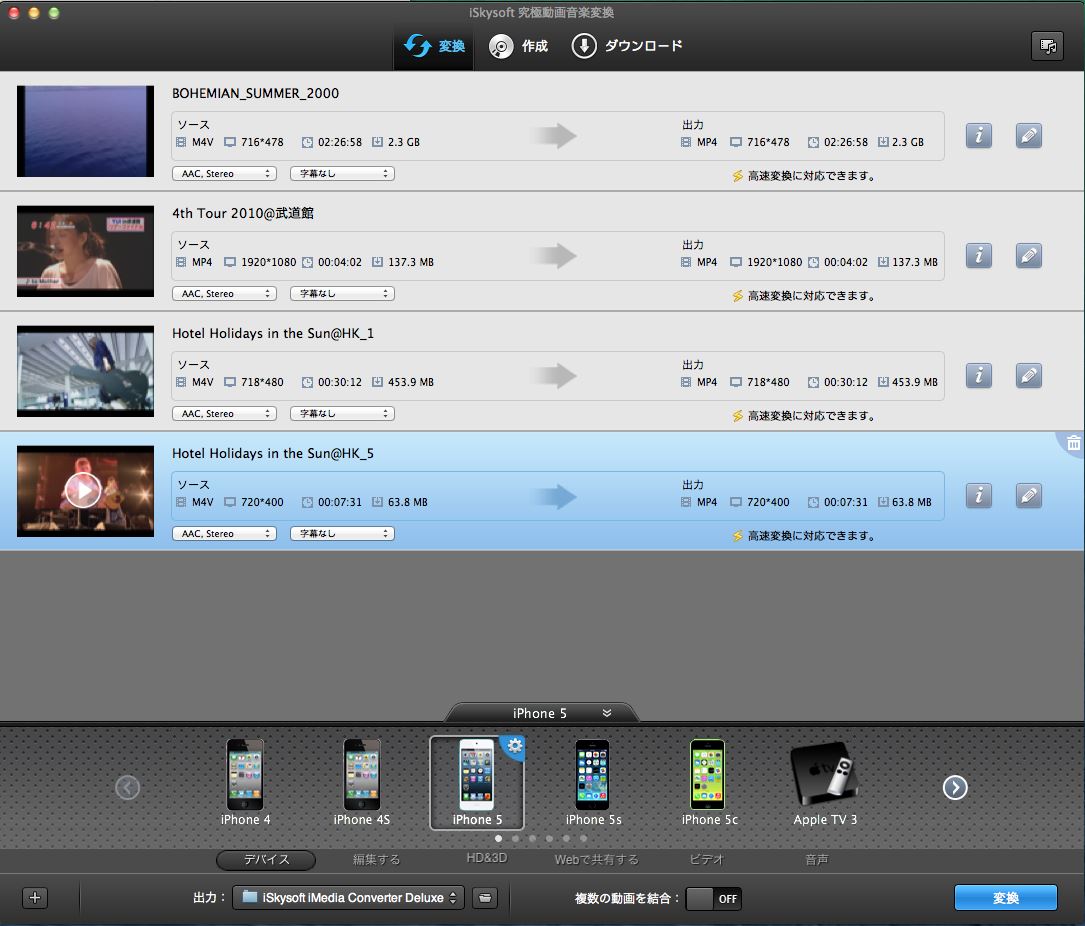The image size is (1085, 926).
Task: Open audio track dropdown for HK_1 video
Action: pyautogui.click(x=224, y=413)
